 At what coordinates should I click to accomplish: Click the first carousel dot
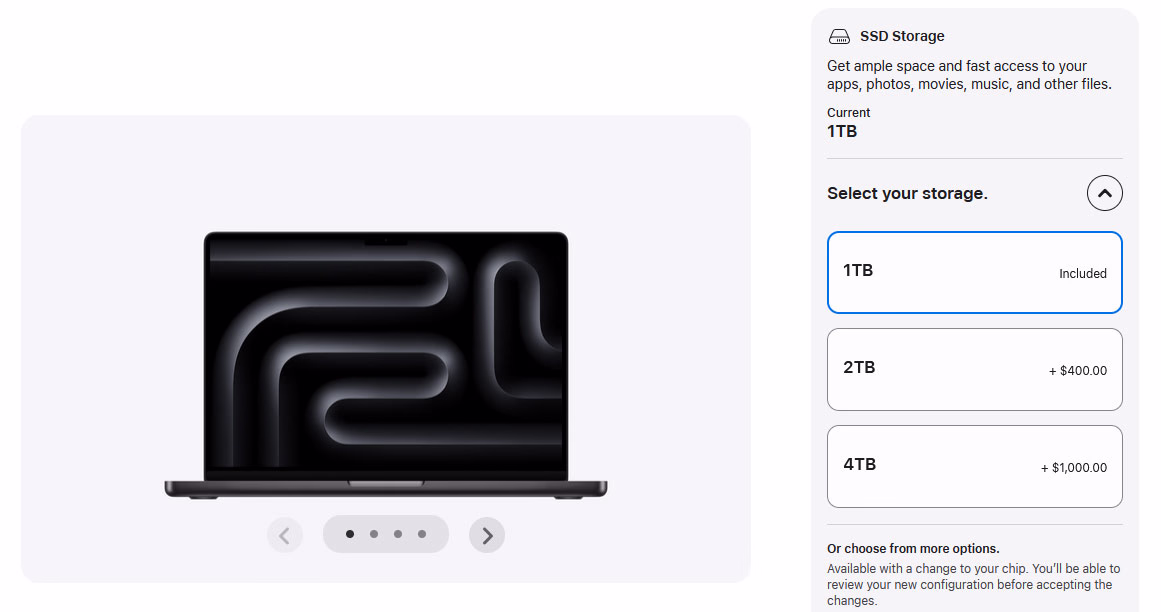point(350,534)
